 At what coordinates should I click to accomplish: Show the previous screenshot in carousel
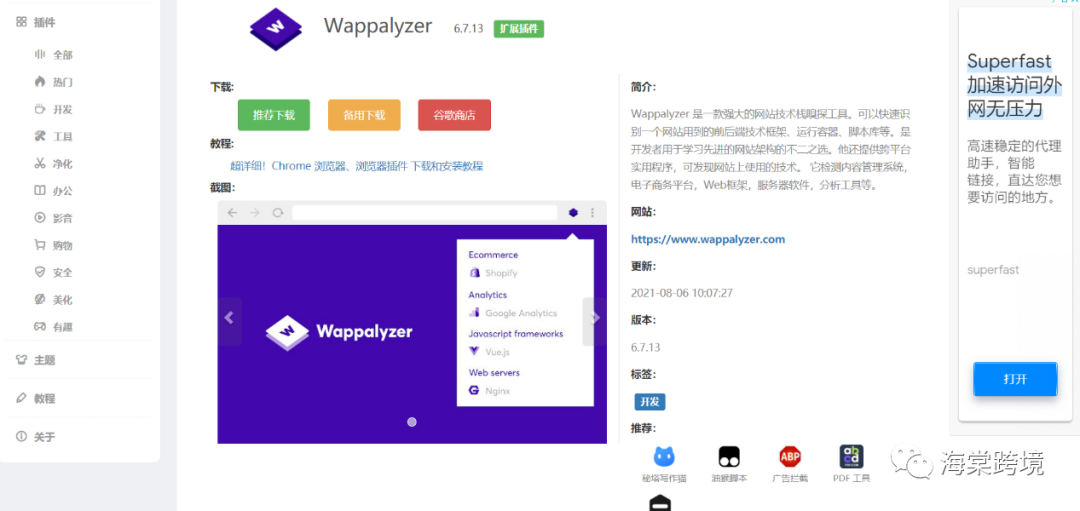230,317
